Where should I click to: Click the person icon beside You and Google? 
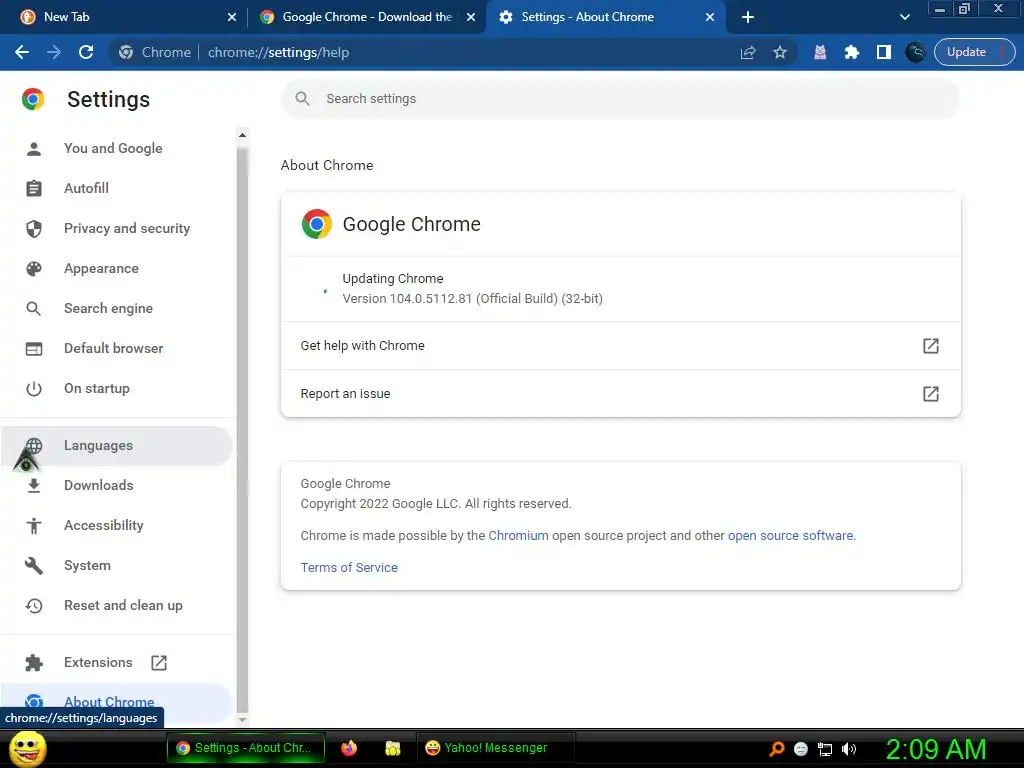(34, 149)
